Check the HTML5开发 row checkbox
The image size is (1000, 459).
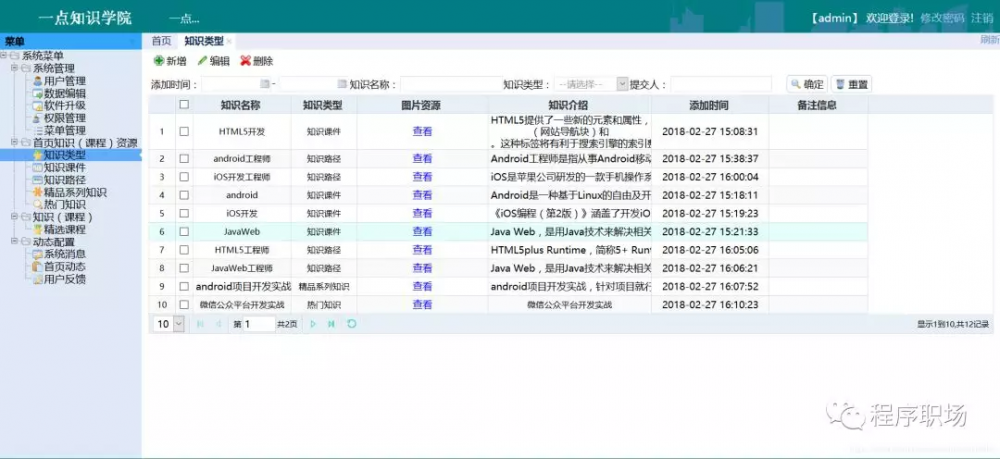184,131
